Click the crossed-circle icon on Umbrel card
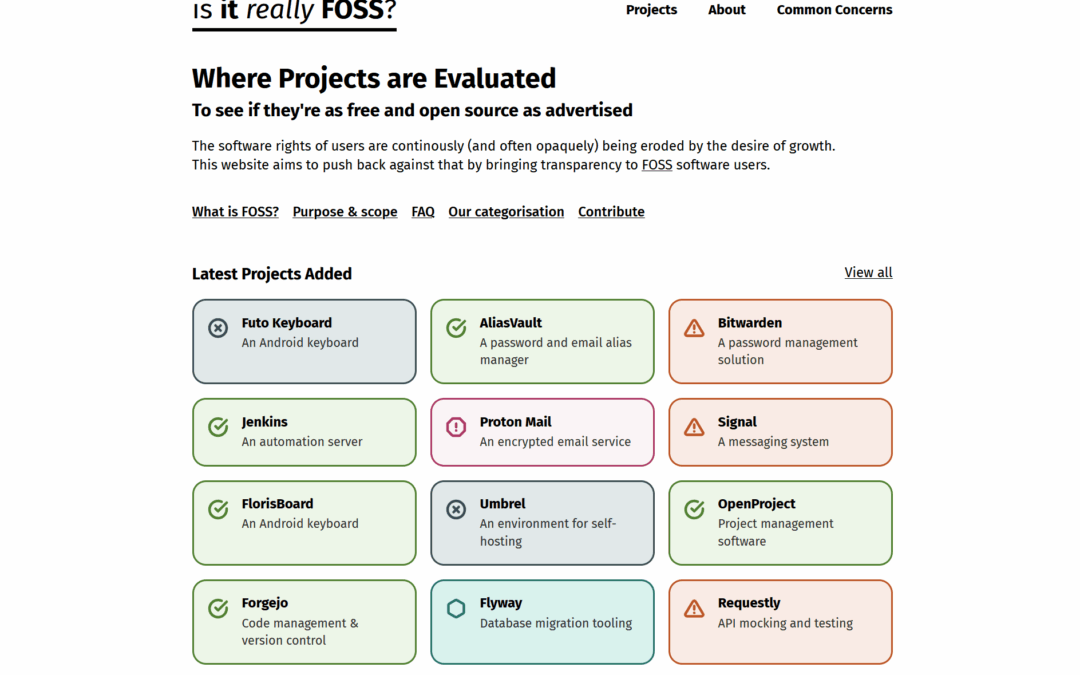Viewport: 1080px width, 675px height. click(x=456, y=509)
